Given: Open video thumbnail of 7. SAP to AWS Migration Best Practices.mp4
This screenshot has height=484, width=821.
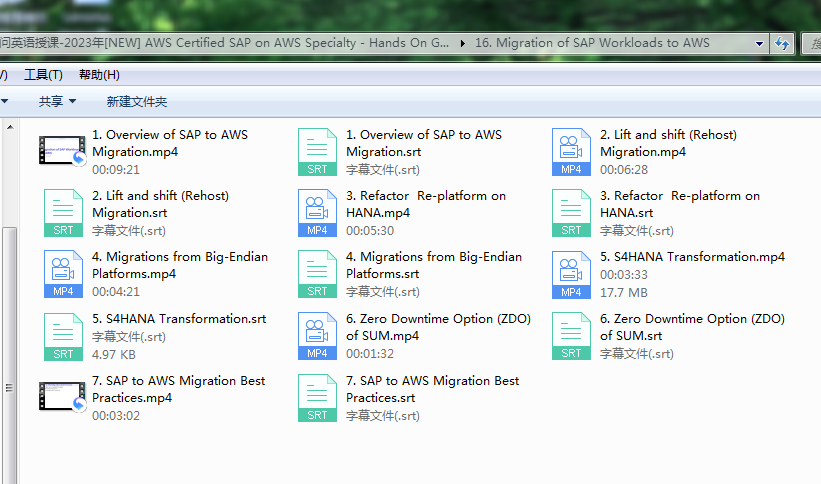Looking at the screenshot, I should 62,397.
